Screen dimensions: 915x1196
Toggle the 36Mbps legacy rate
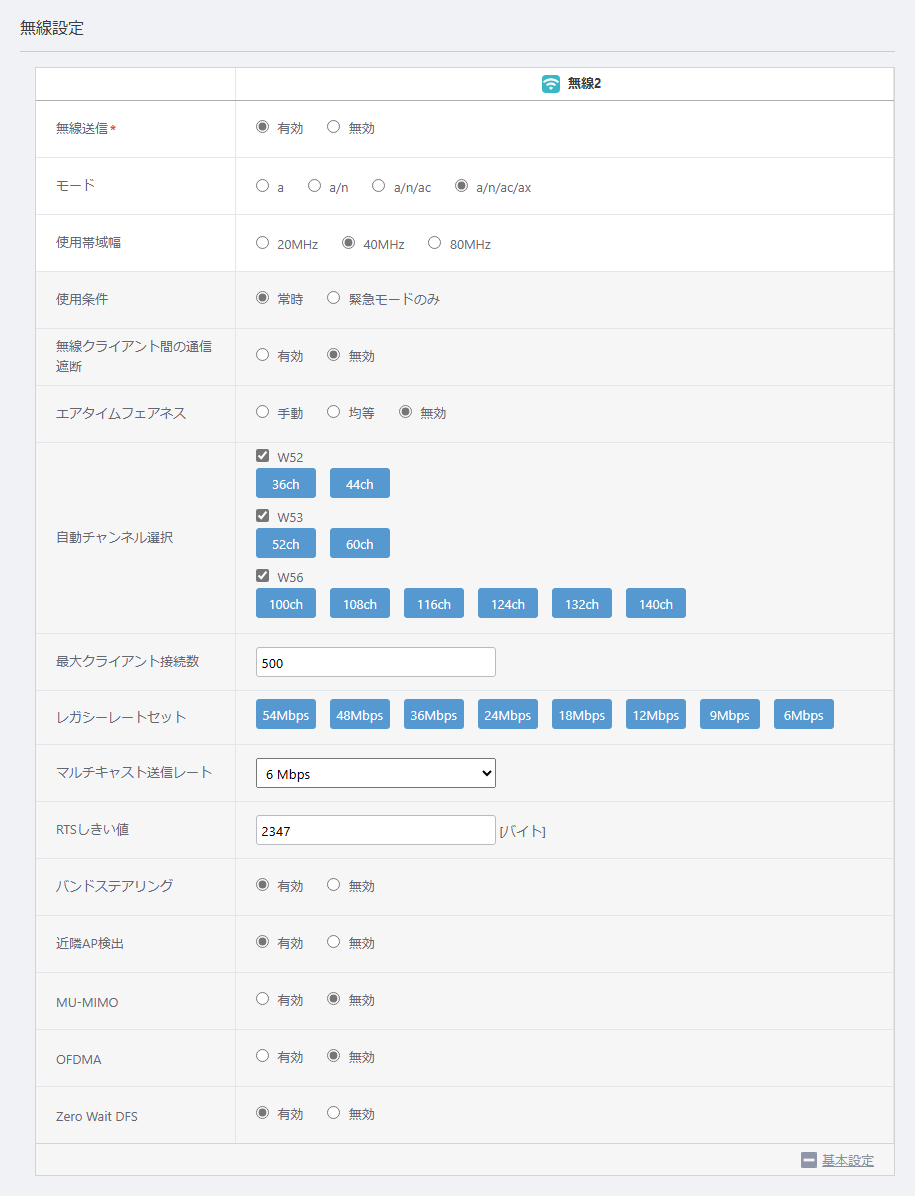(434, 715)
